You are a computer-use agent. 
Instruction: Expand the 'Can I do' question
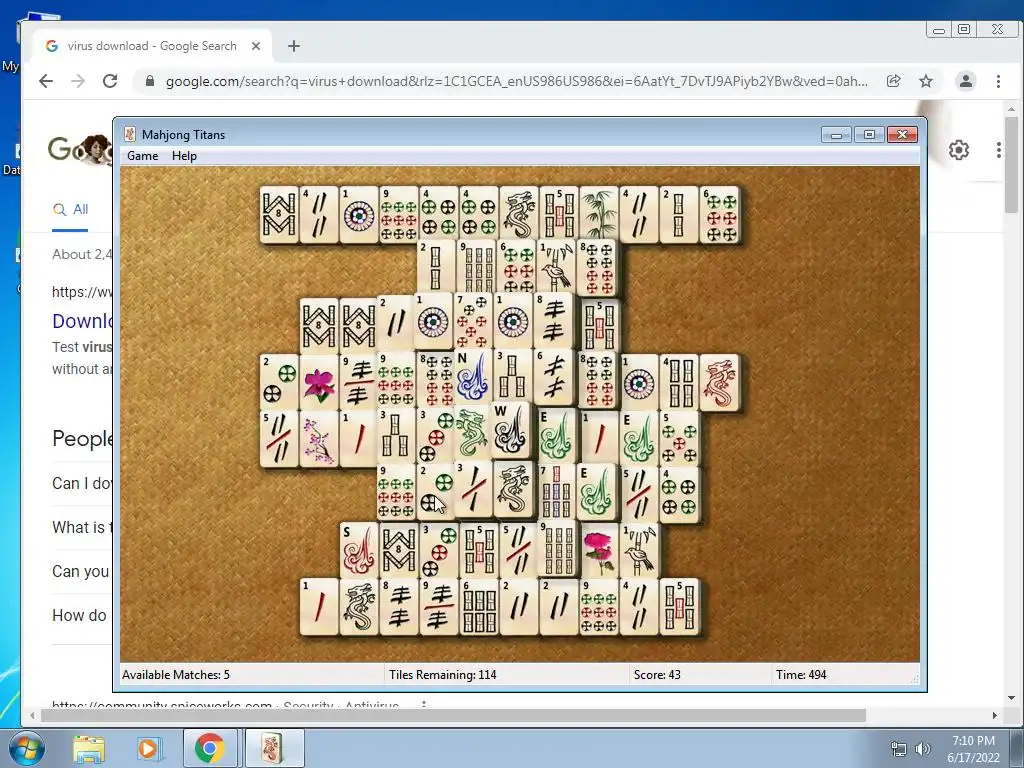[x=82, y=483]
